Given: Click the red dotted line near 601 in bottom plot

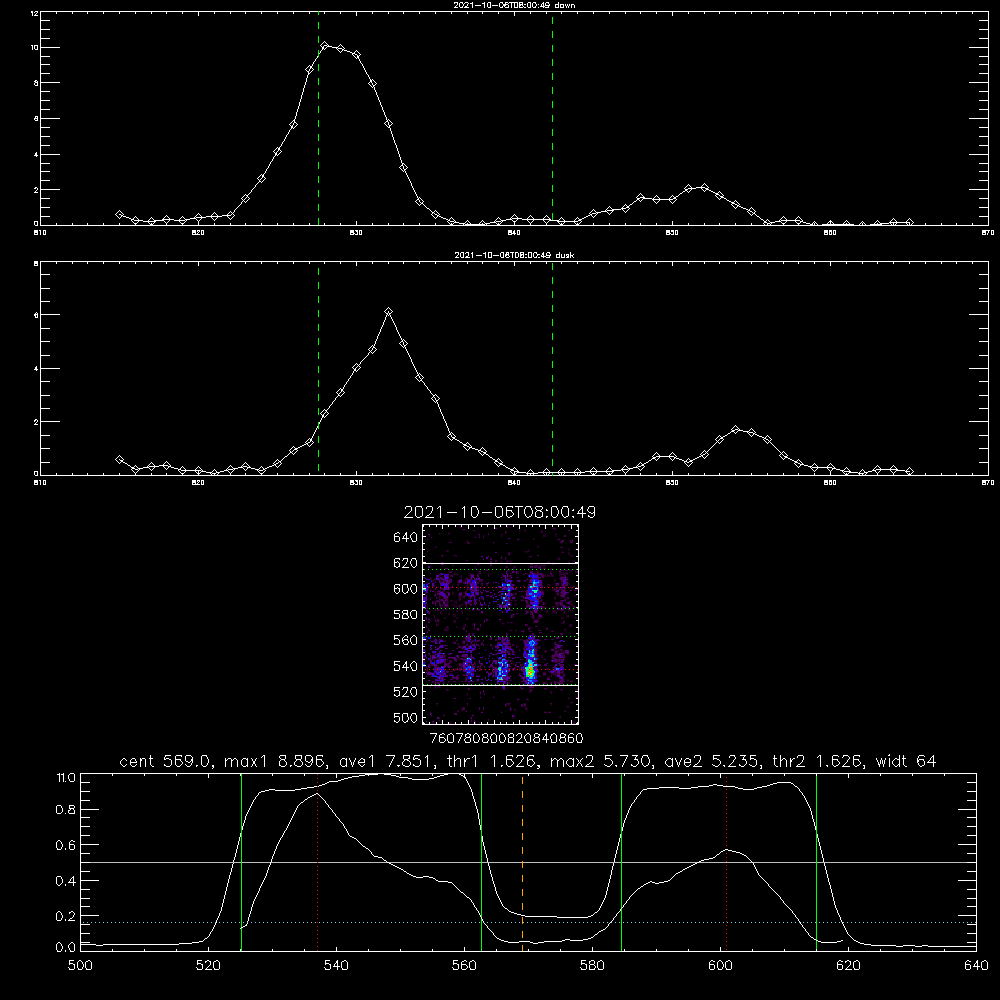Looking at the screenshot, I should 726,861.
